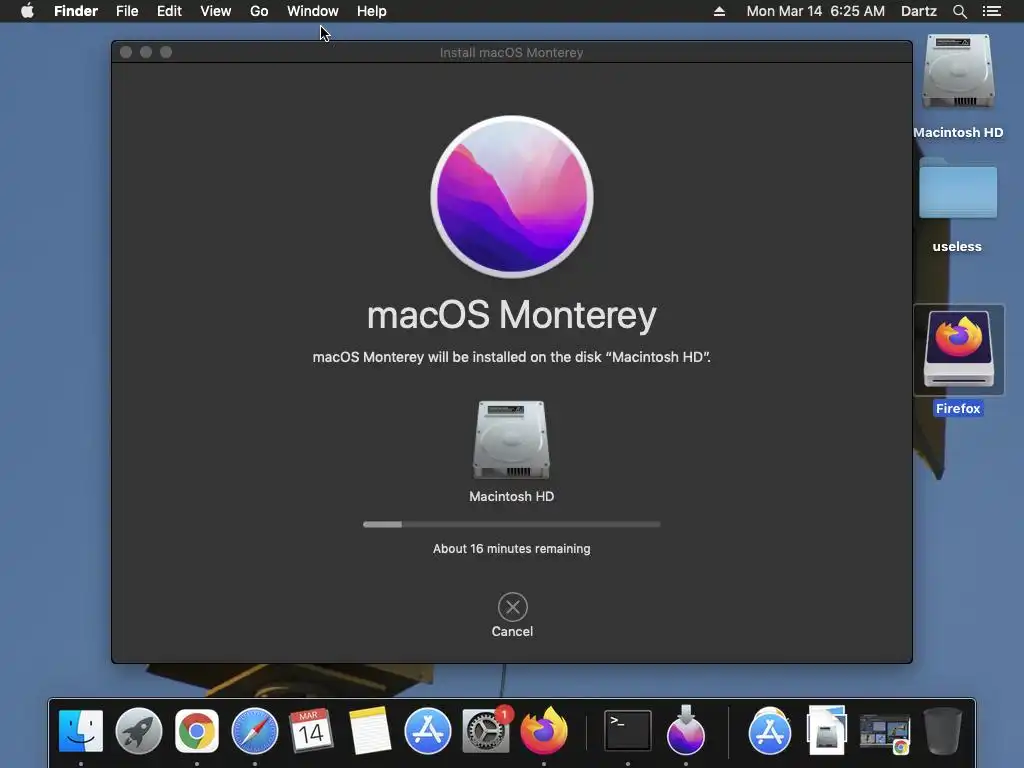Open the Dartz user menu
The height and width of the screenshot is (768, 1024).
[x=919, y=11]
